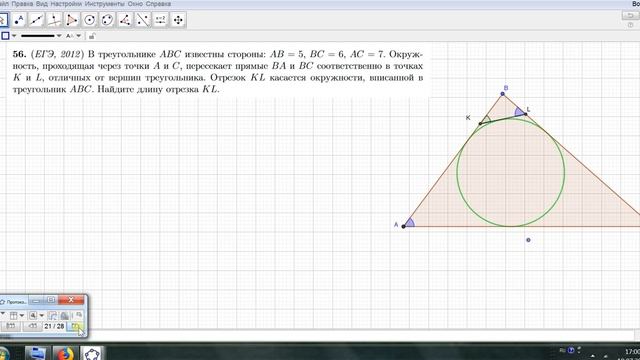Click the help icon in protocol toolbar
The height and width of the screenshot is (360, 640).
pos(79,315)
